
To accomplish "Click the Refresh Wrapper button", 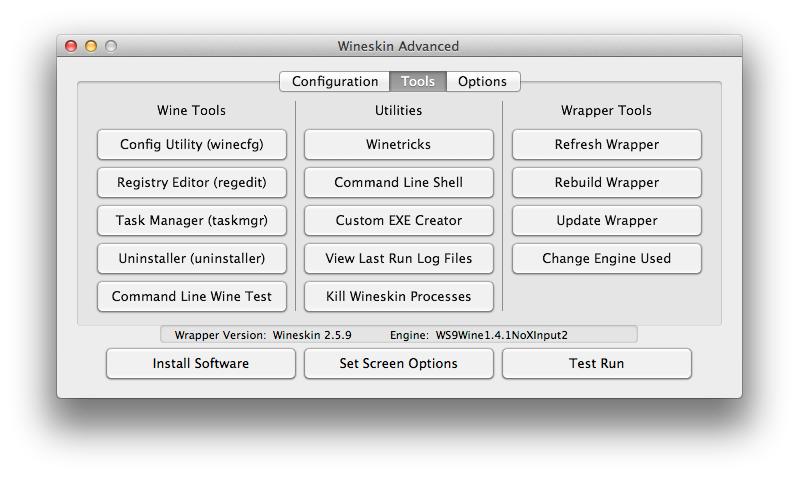I will click(x=606, y=144).
